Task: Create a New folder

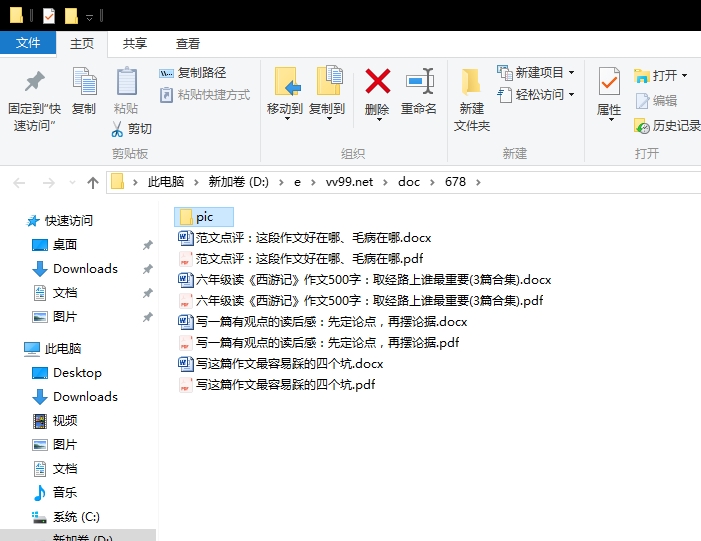Action: pyautogui.click(x=471, y=99)
